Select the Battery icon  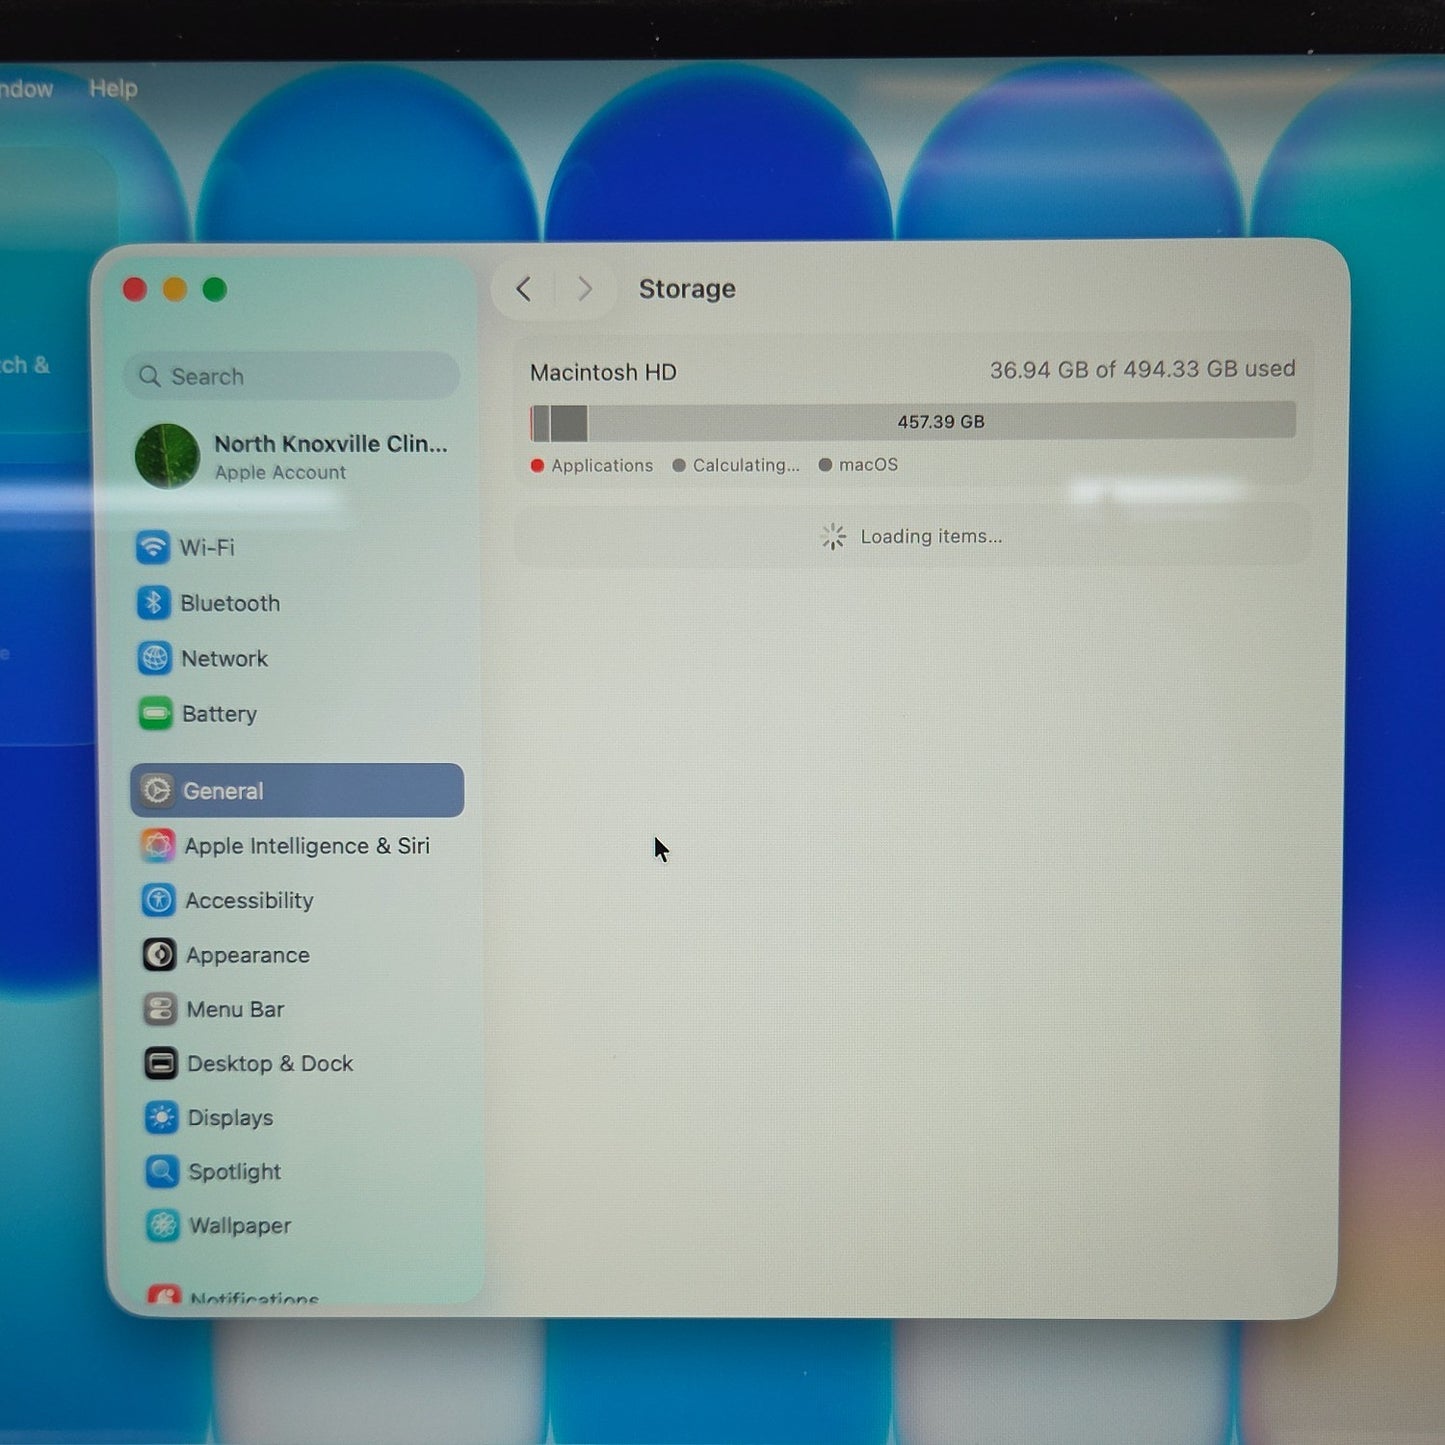coord(156,714)
